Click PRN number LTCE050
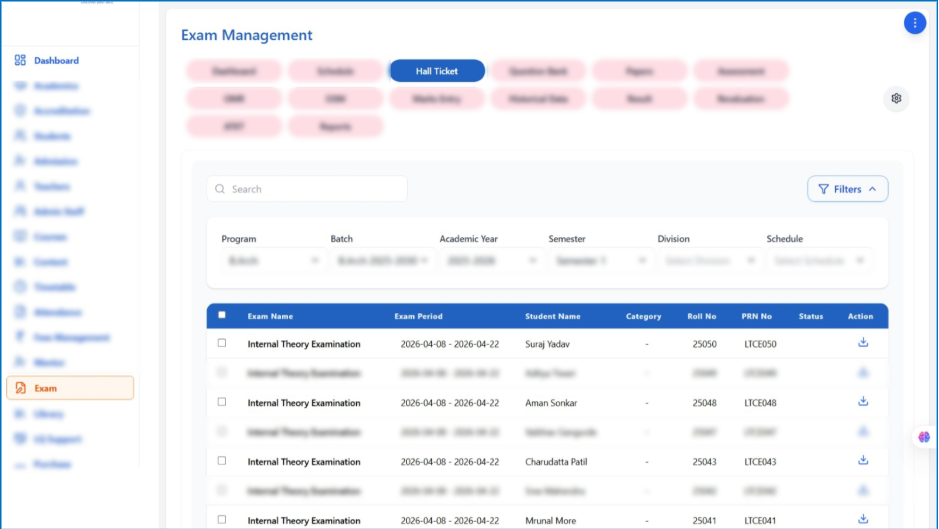The height and width of the screenshot is (529, 939). (760, 344)
